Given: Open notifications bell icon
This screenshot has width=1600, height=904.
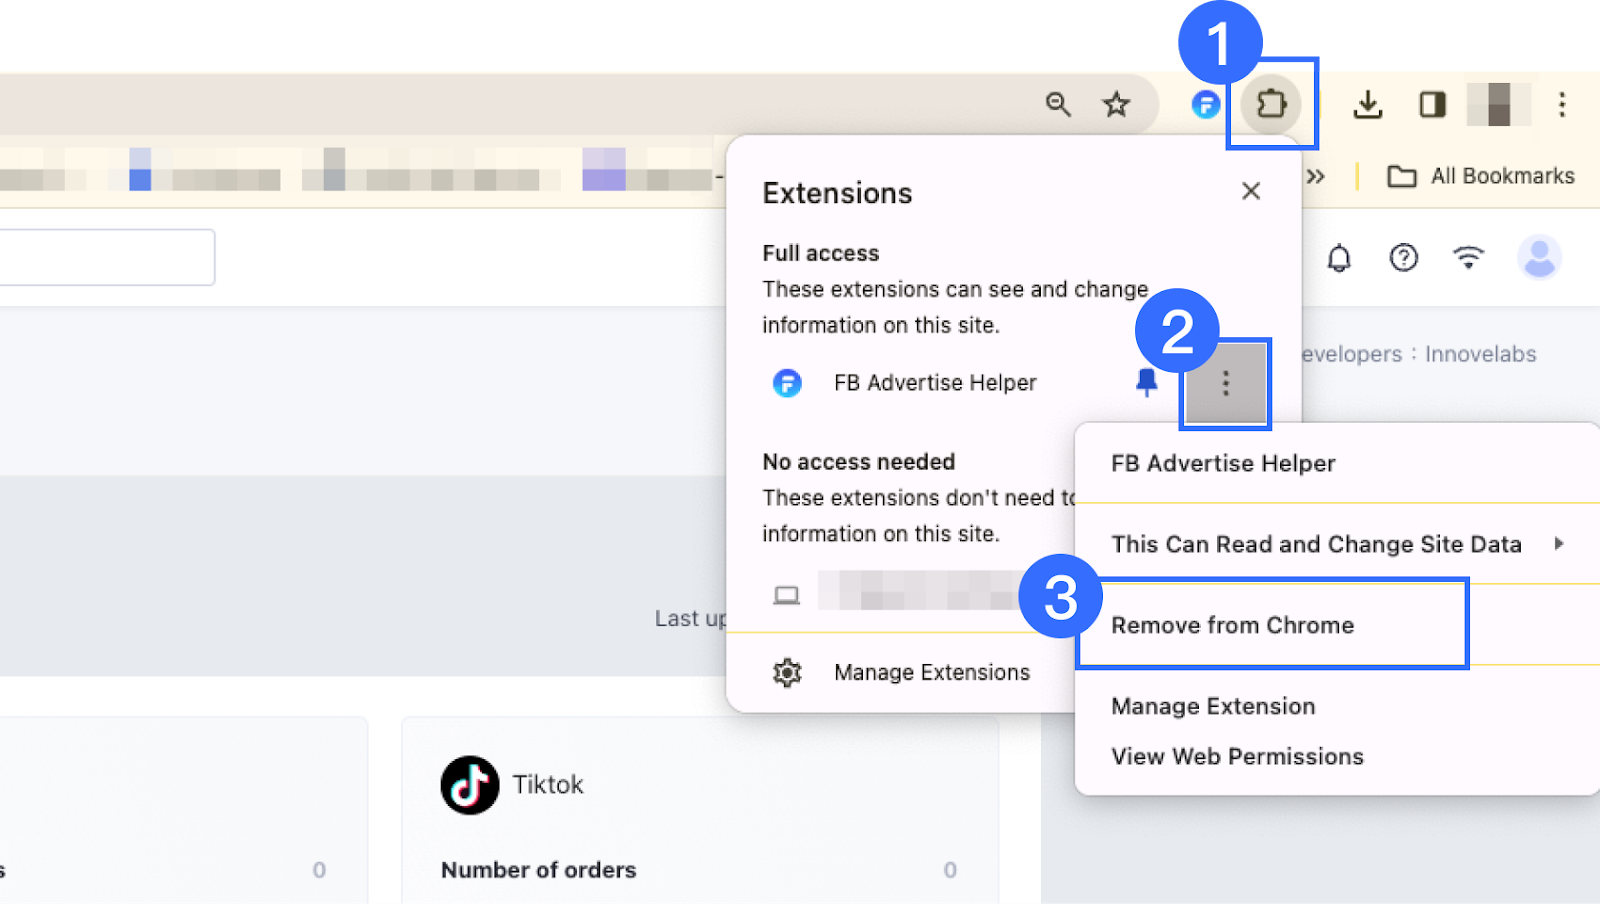Looking at the screenshot, I should [x=1339, y=258].
